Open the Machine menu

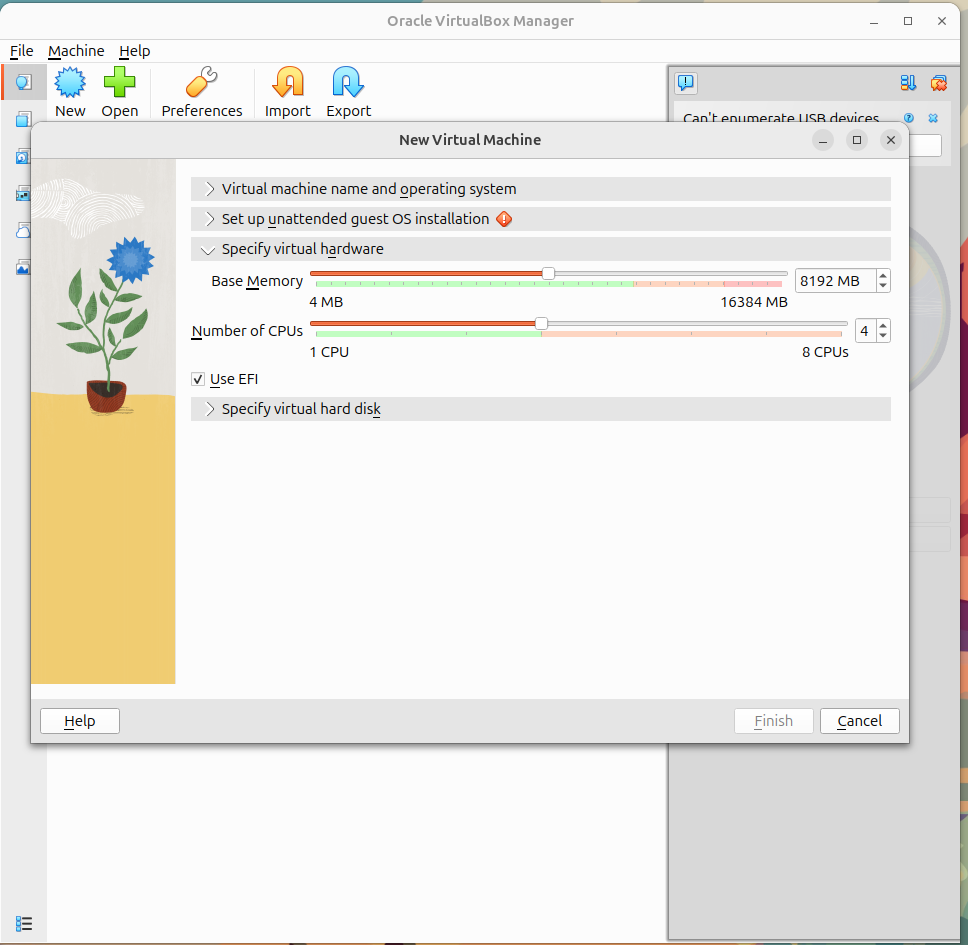76,51
